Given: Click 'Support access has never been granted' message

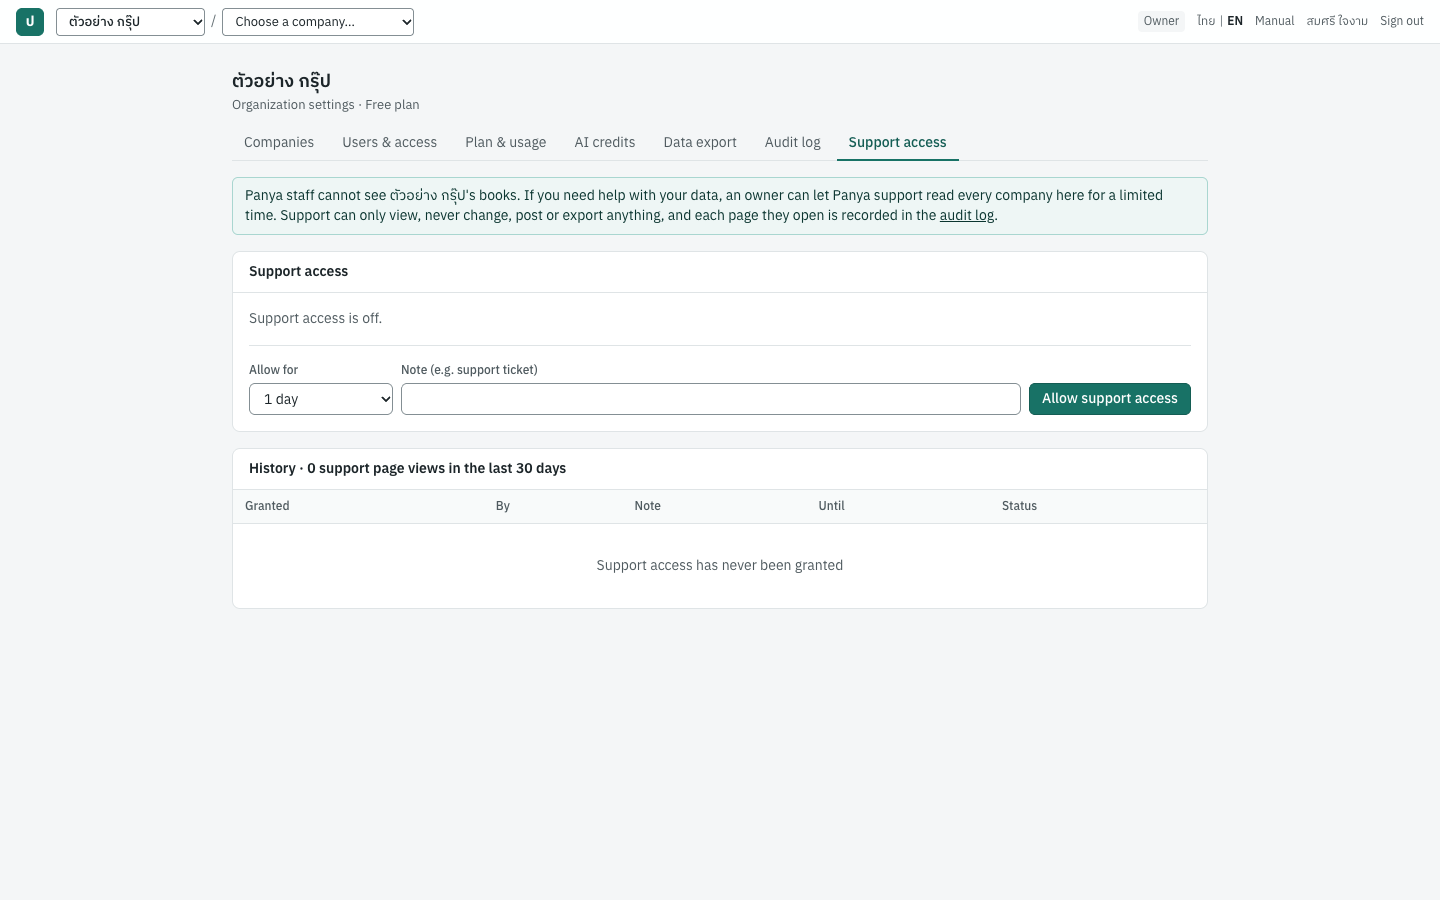Looking at the screenshot, I should tap(720, 565).
